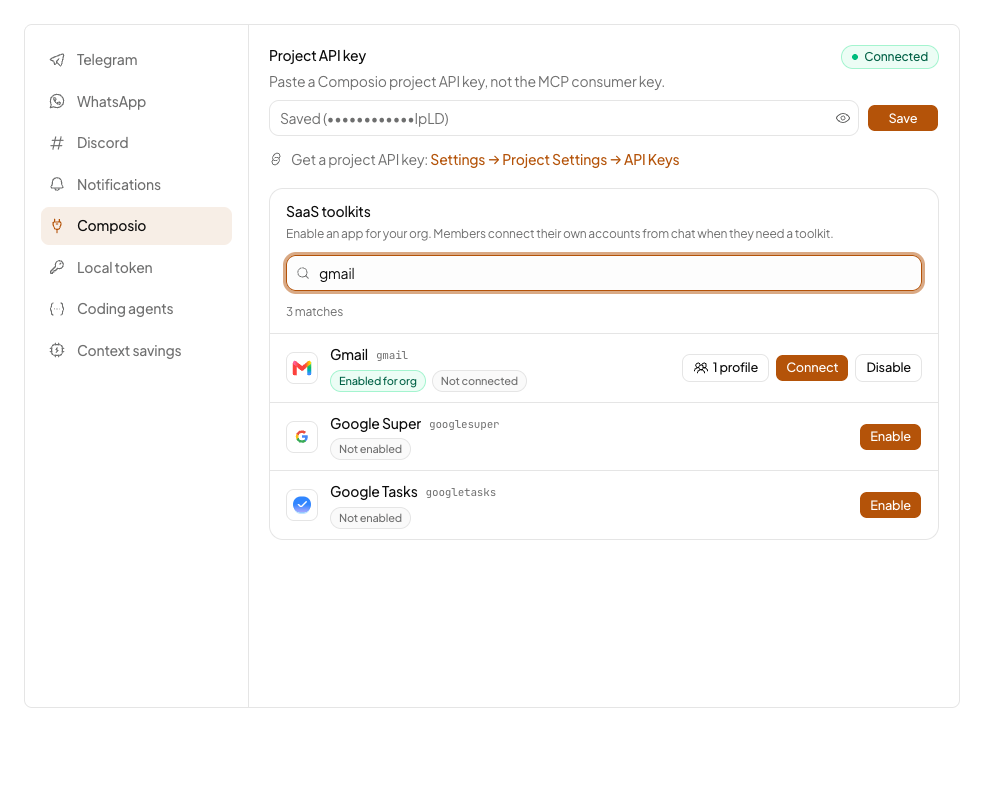Switch to Coding agents section
The height and width of the screenshot is (804, 984).
pyautogui.click(x=137, y=309)
